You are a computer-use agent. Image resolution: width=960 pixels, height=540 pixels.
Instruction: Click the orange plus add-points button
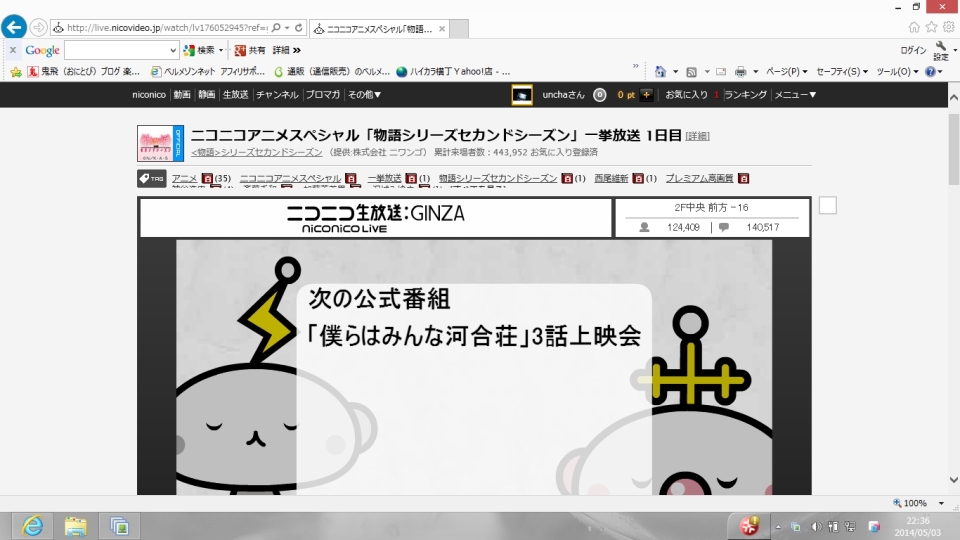647,95
